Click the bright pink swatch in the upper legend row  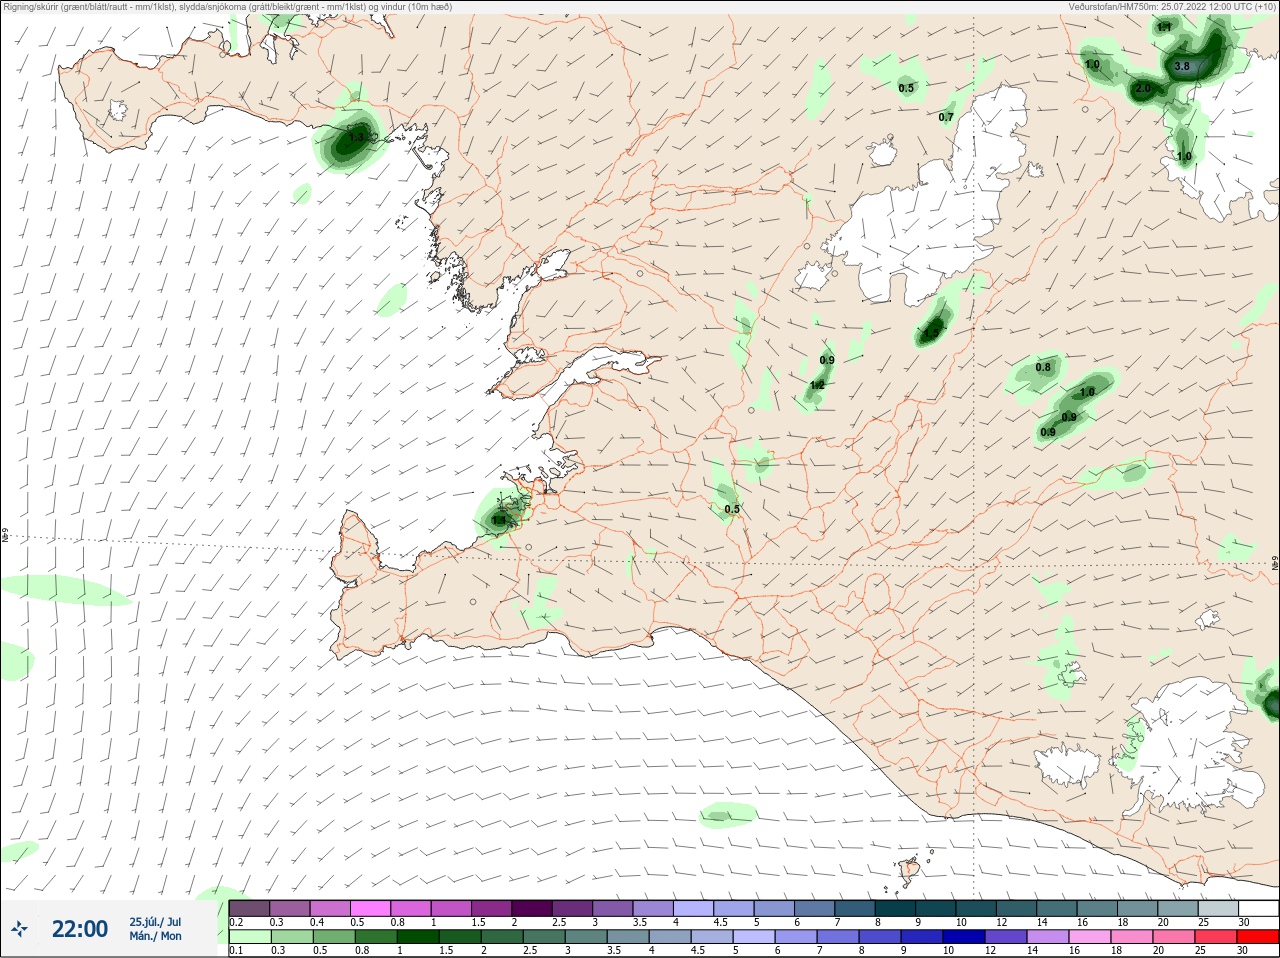coord(371,908)
